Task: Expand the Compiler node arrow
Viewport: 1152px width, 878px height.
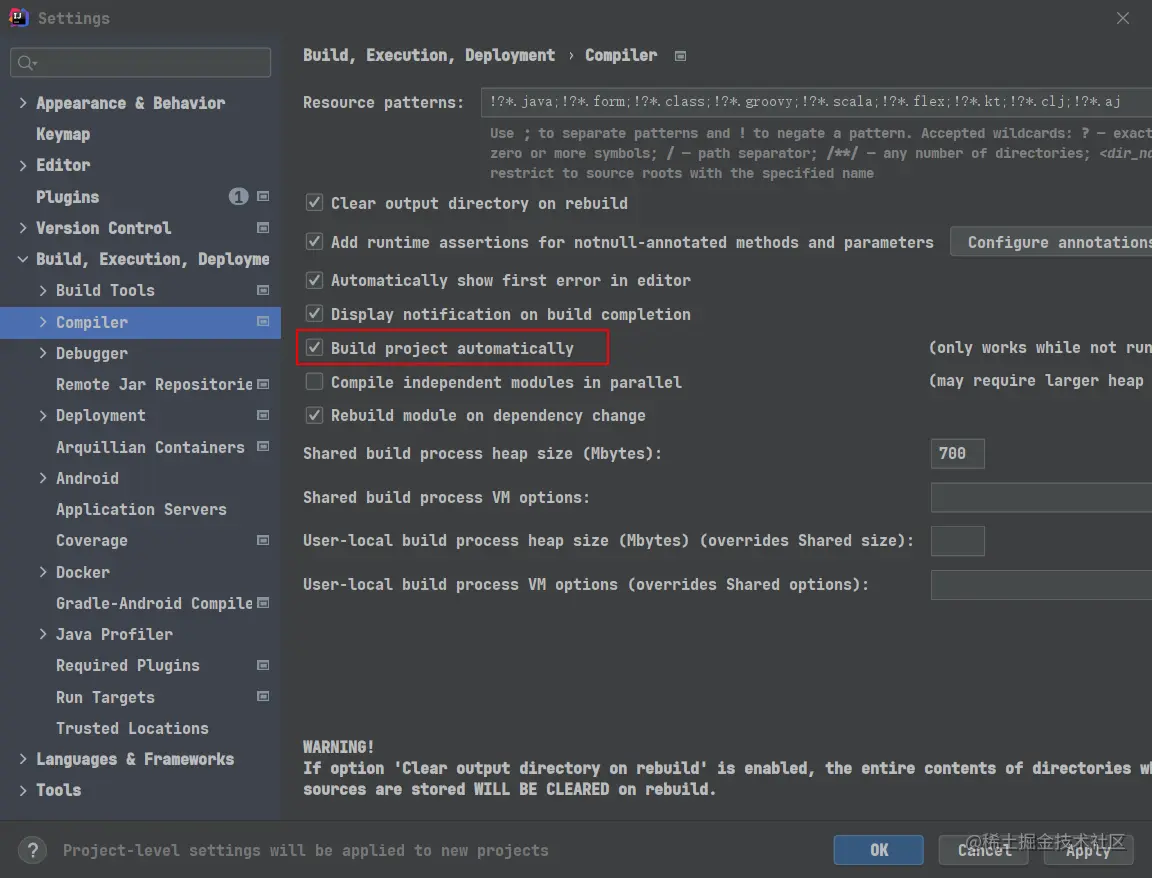Action: click(x=43, y=322)
